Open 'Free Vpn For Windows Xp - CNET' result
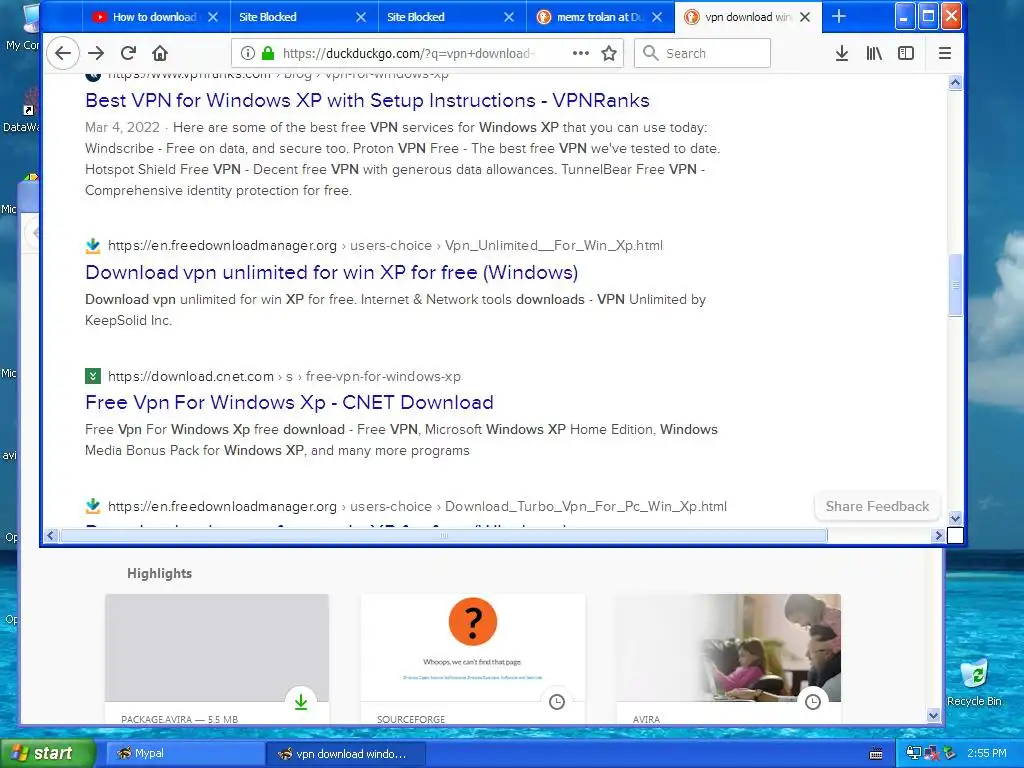Image resolution: width=1024 pixels, height=768 pixels. tap(289, 402)
